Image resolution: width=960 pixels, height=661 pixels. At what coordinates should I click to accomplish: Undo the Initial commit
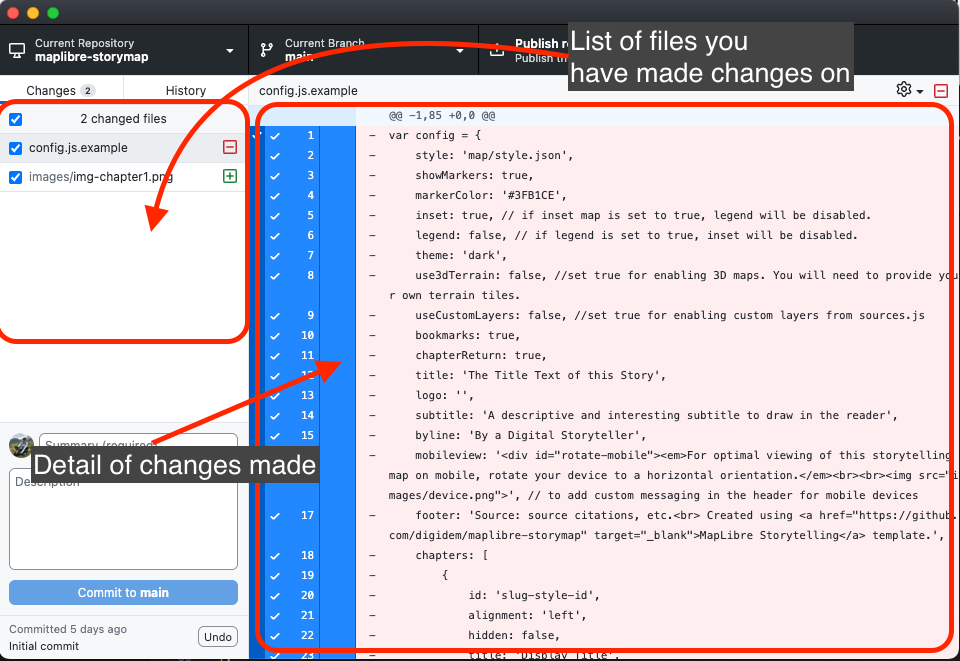click(x=217, y=637)
